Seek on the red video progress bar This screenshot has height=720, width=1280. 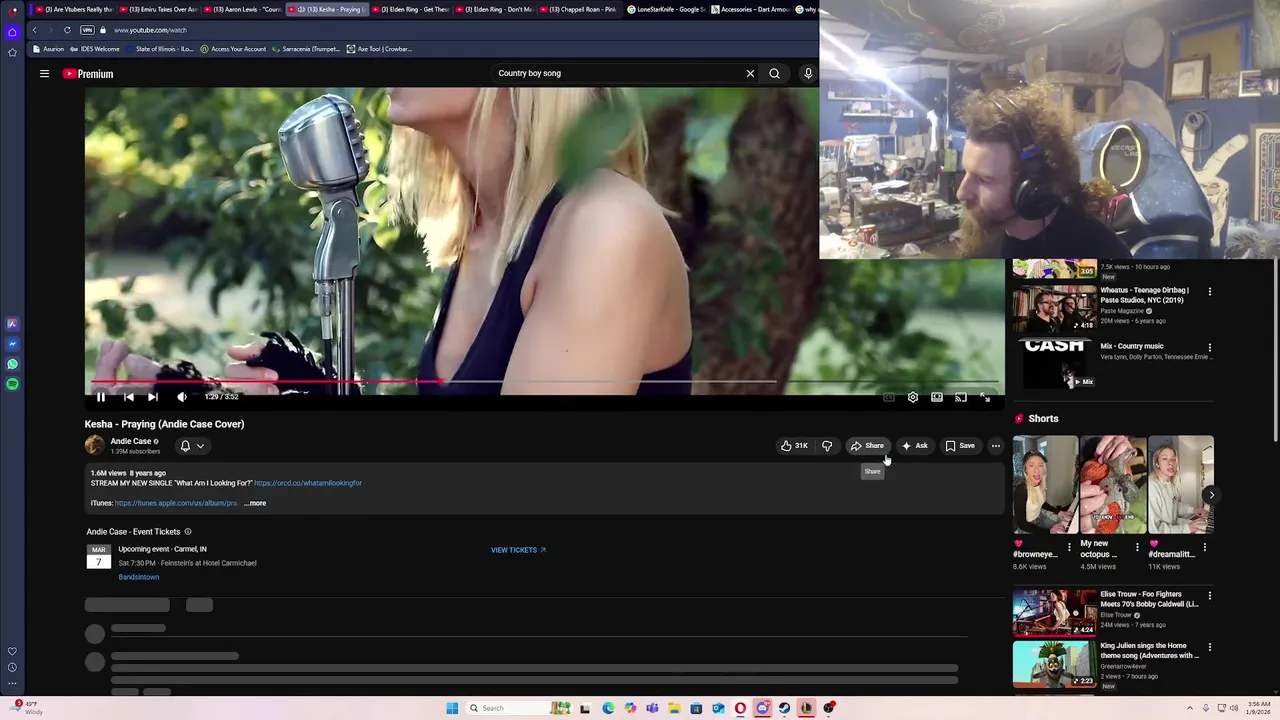tap(544, 381)
